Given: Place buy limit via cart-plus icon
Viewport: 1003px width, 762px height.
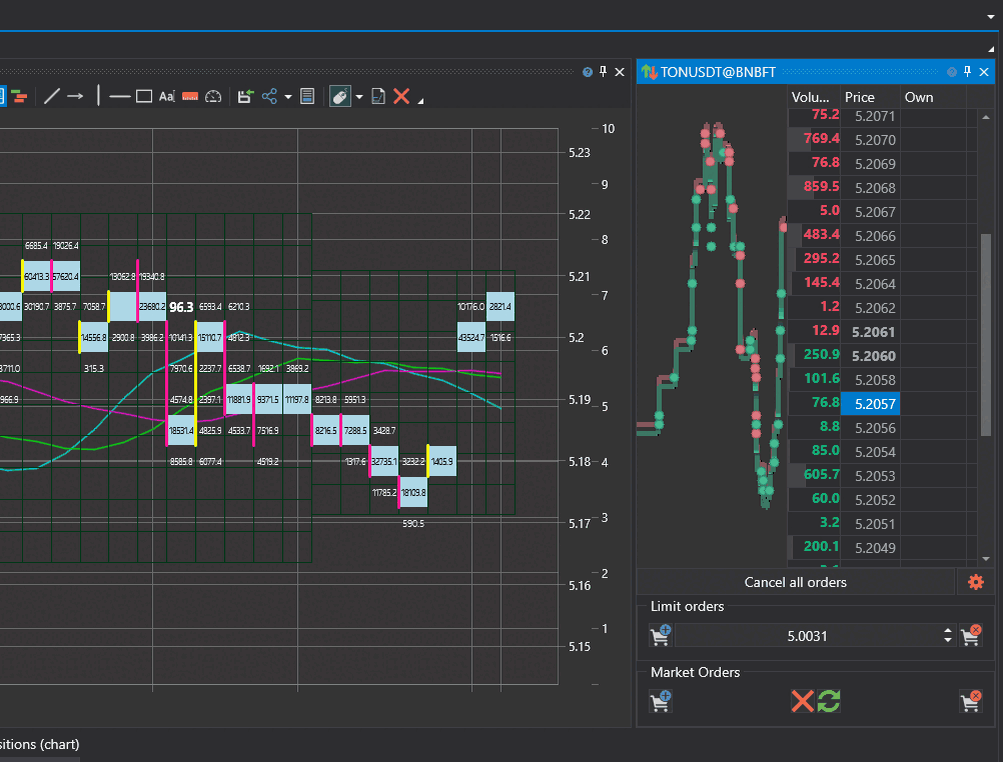Looking at the screenshot, I should tap(660, 635).
